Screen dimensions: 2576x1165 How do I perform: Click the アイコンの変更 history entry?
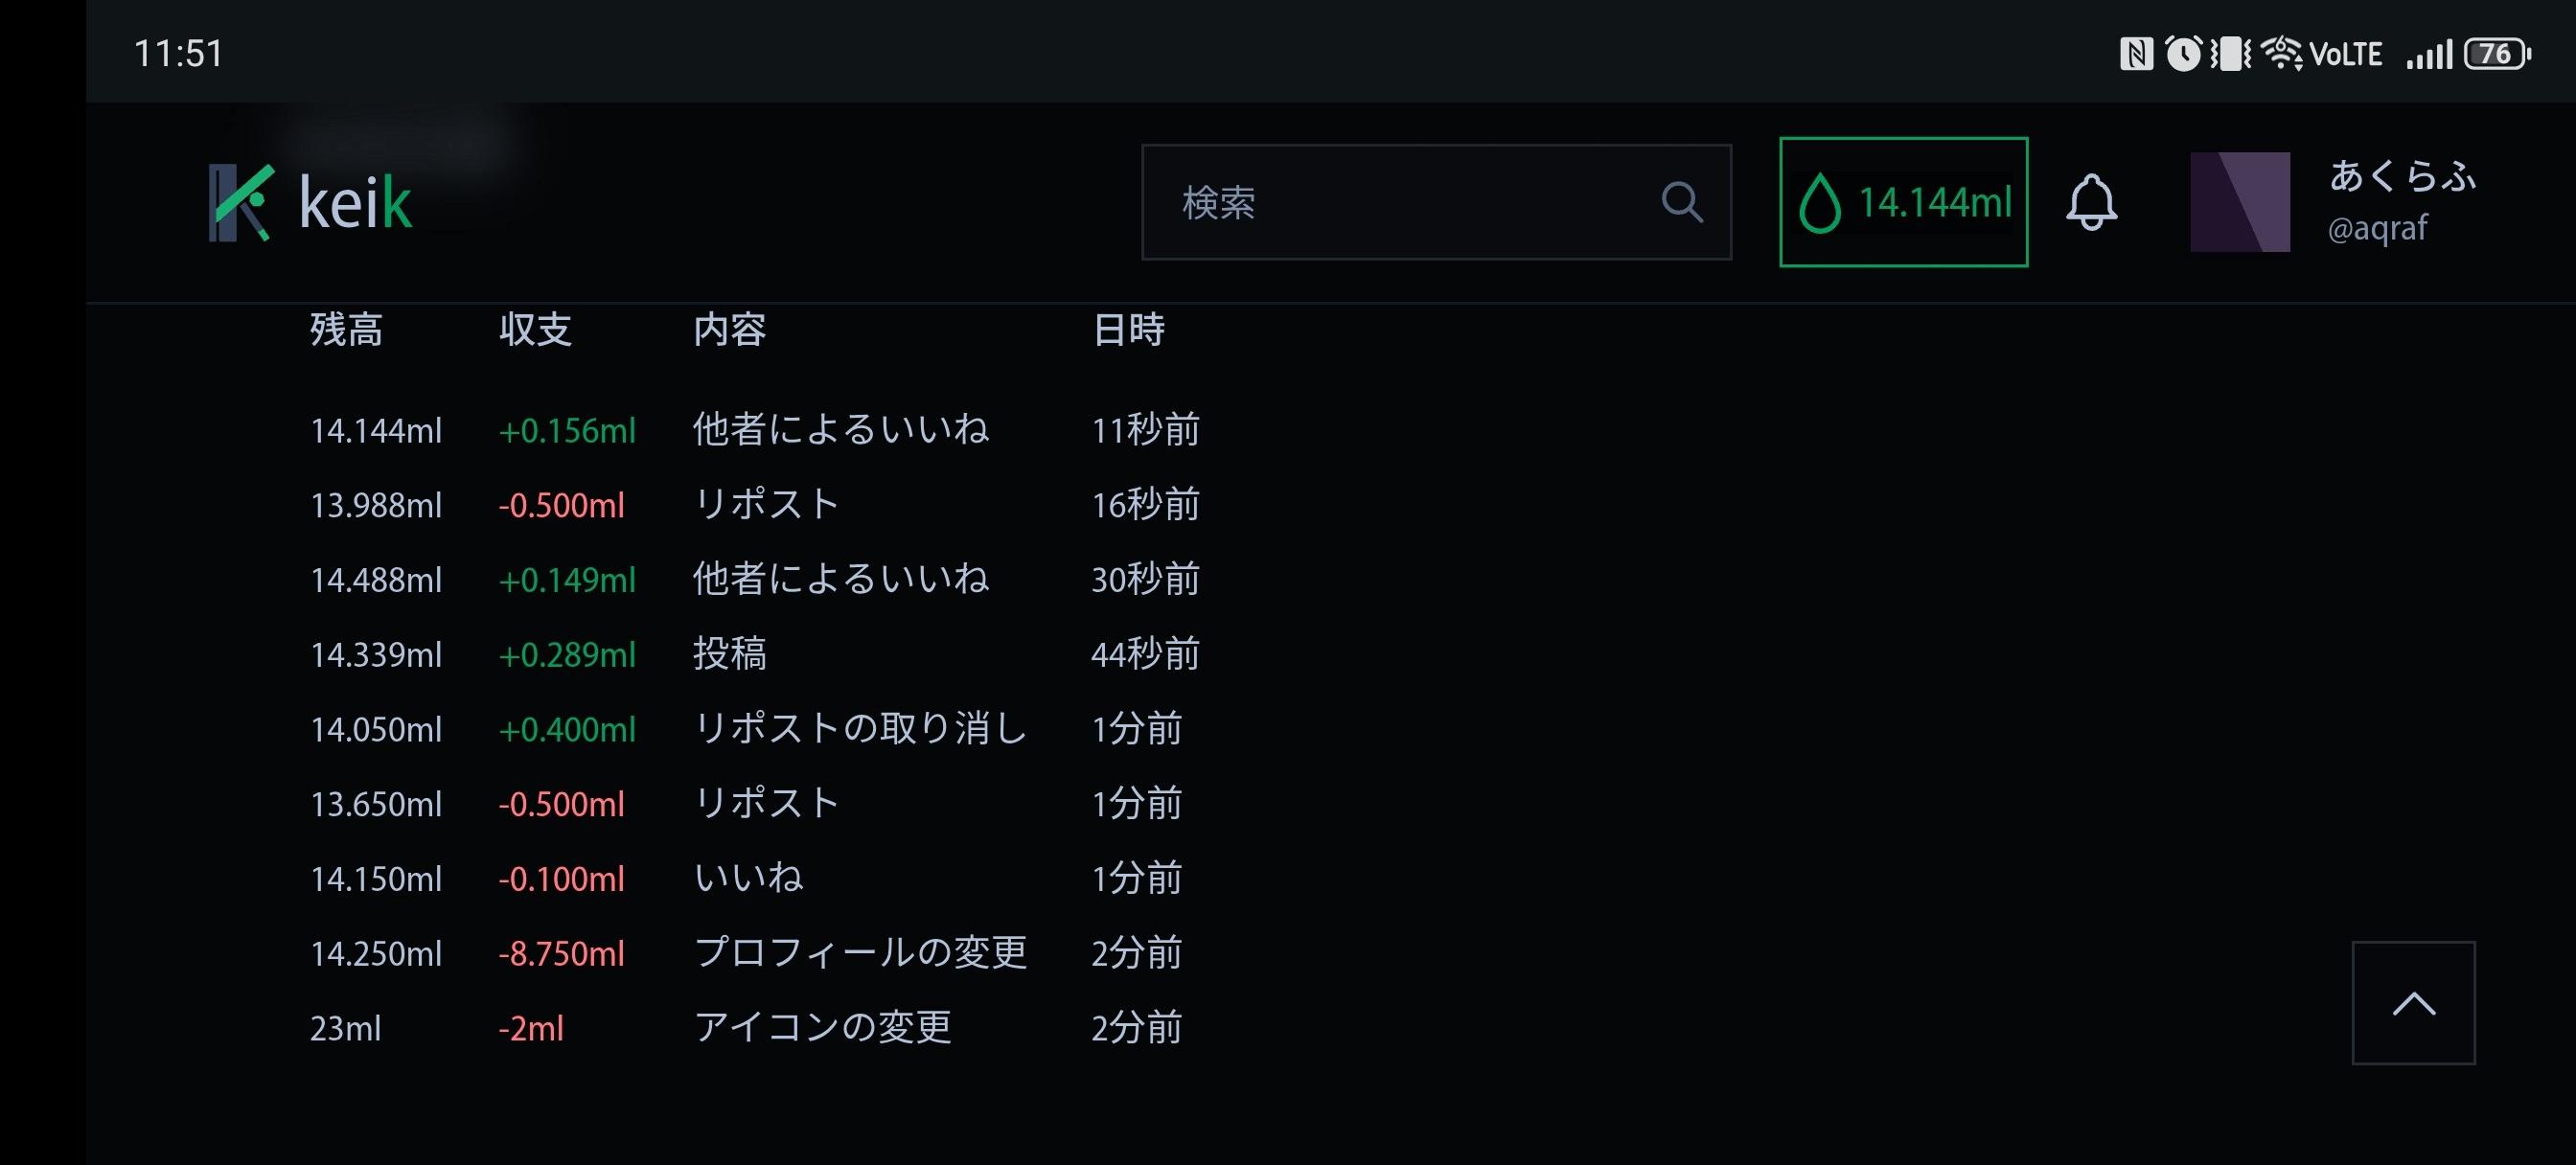(822, 1028)
